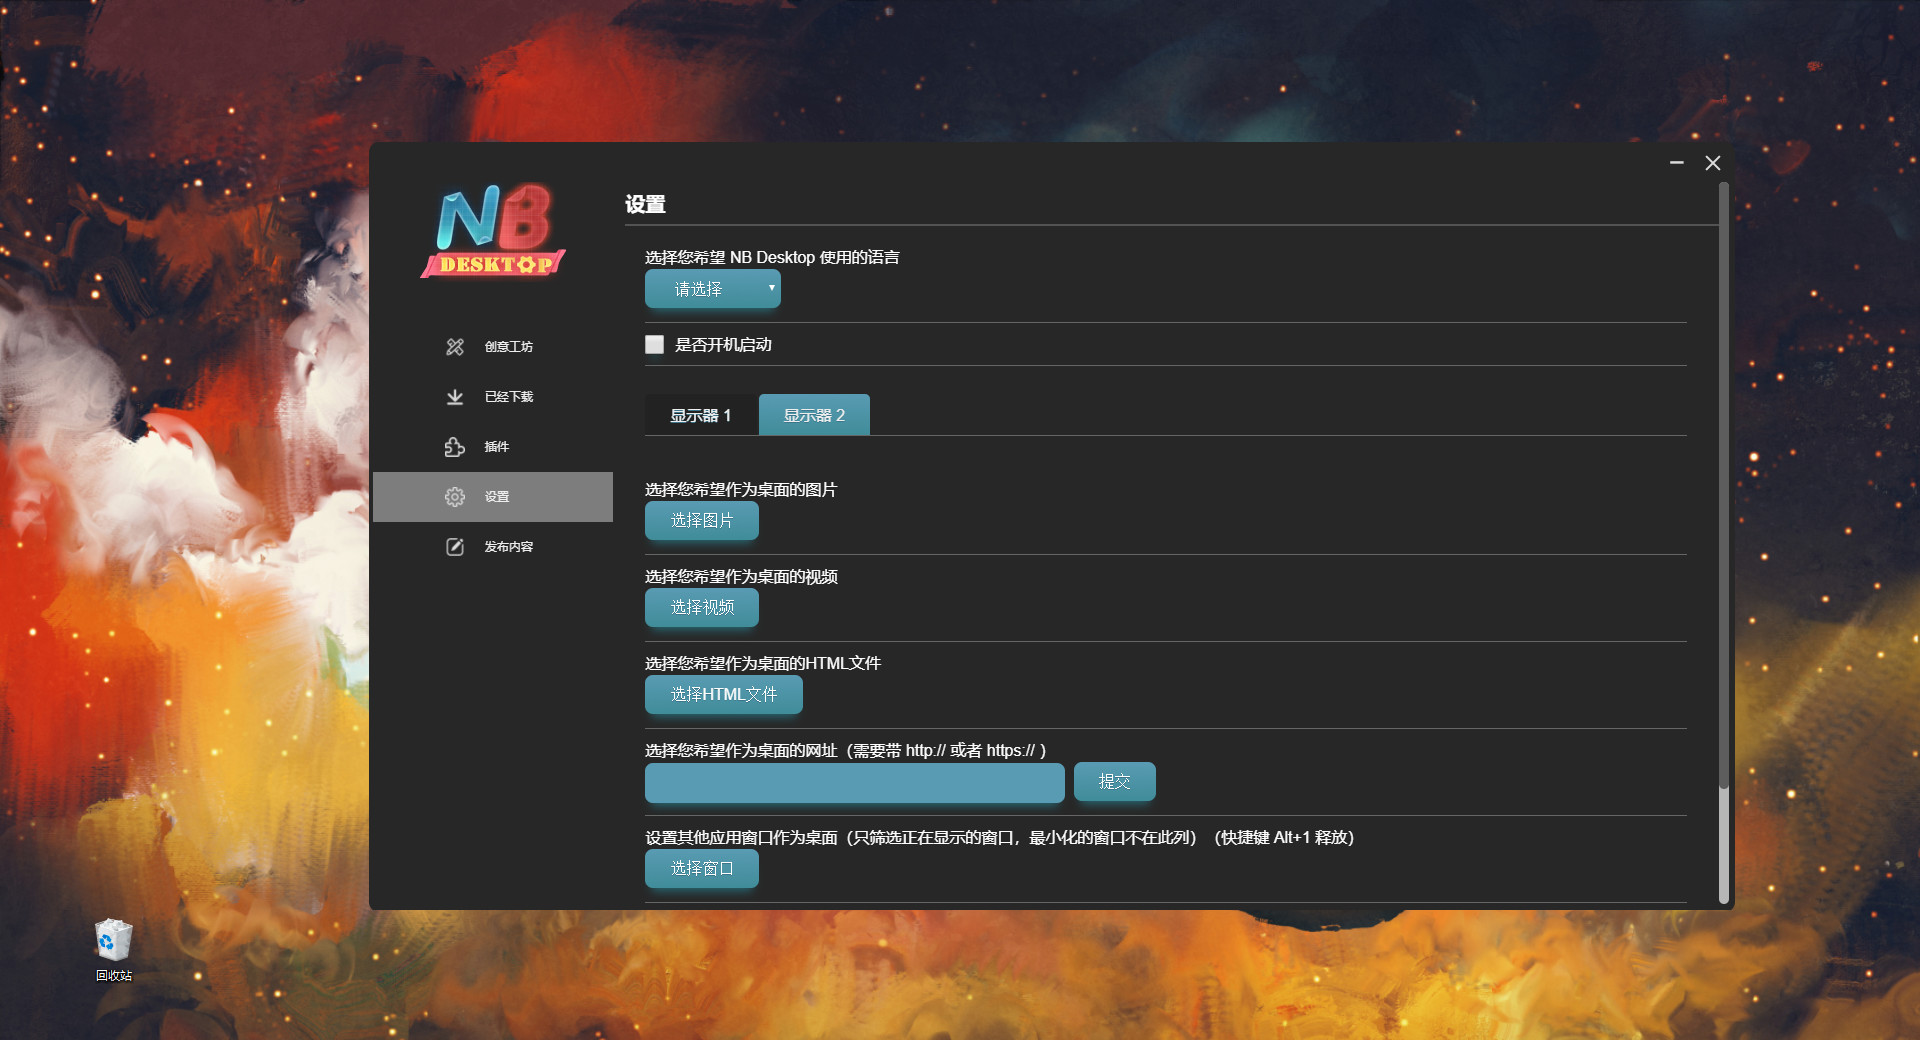Open the 请选择 language dropdown

pos(712,289)
